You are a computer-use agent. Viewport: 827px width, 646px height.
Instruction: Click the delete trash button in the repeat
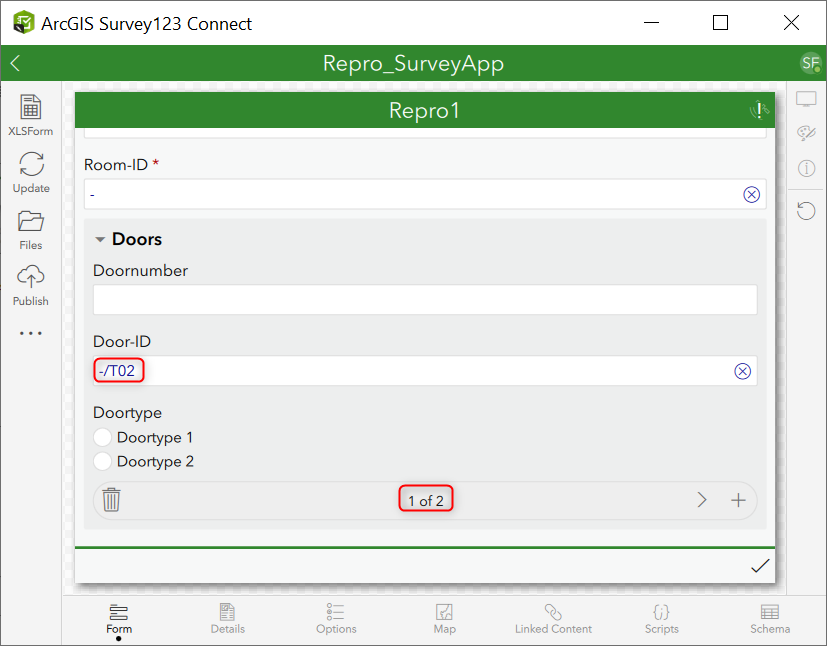point(111,499)
